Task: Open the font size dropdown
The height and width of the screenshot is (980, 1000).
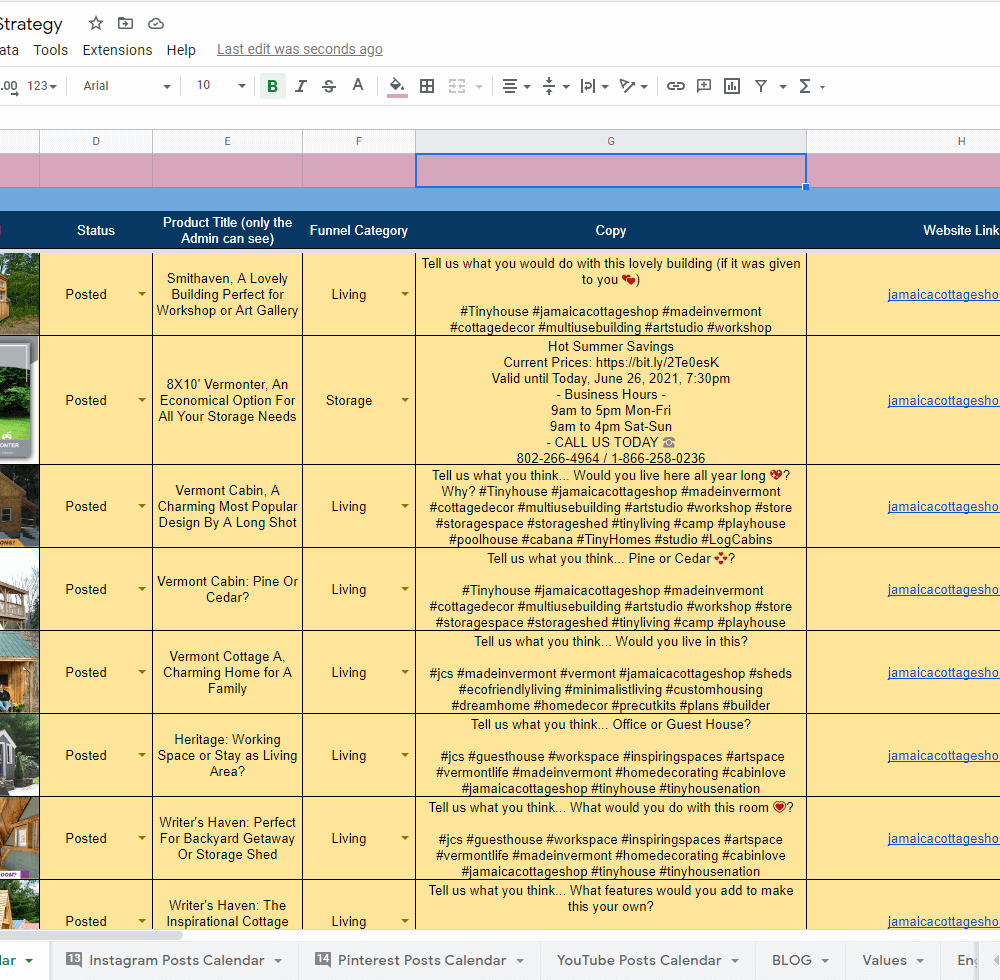Action: (220, 86)
